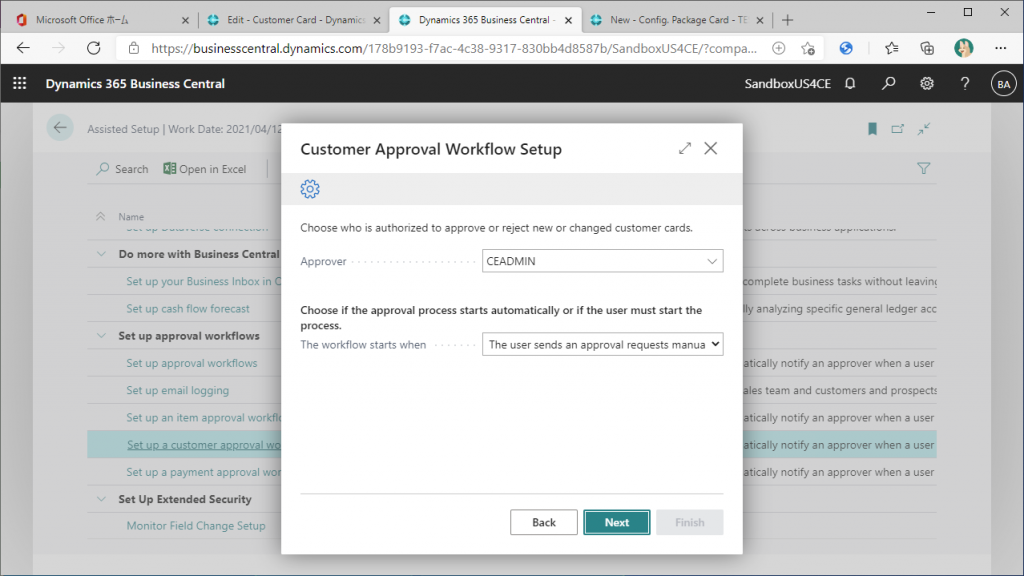
Task: Click the browser profile picture
Action: (x=963, y=48)
